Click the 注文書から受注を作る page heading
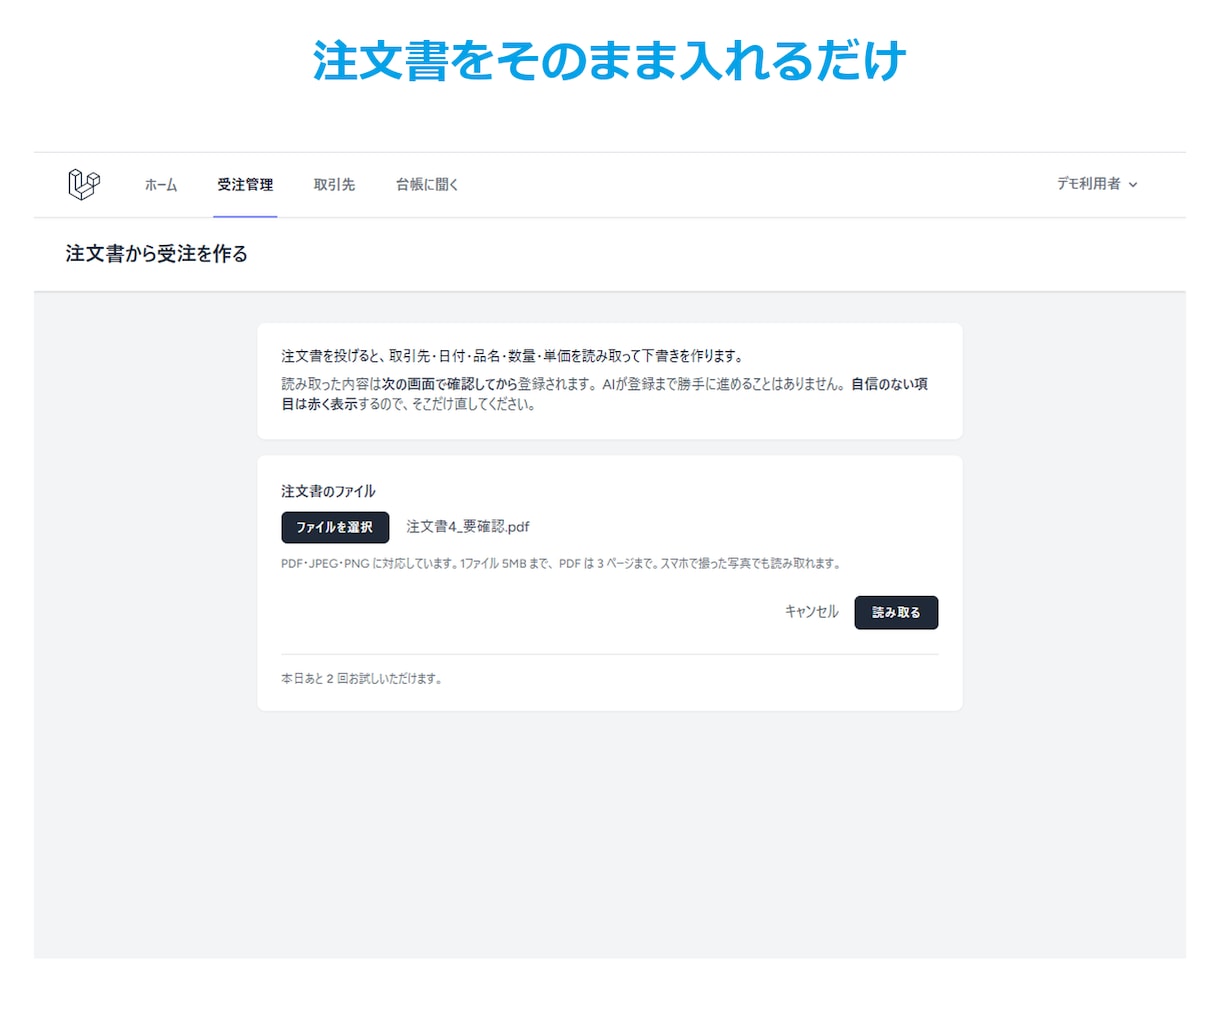 (x=157, y=254)
